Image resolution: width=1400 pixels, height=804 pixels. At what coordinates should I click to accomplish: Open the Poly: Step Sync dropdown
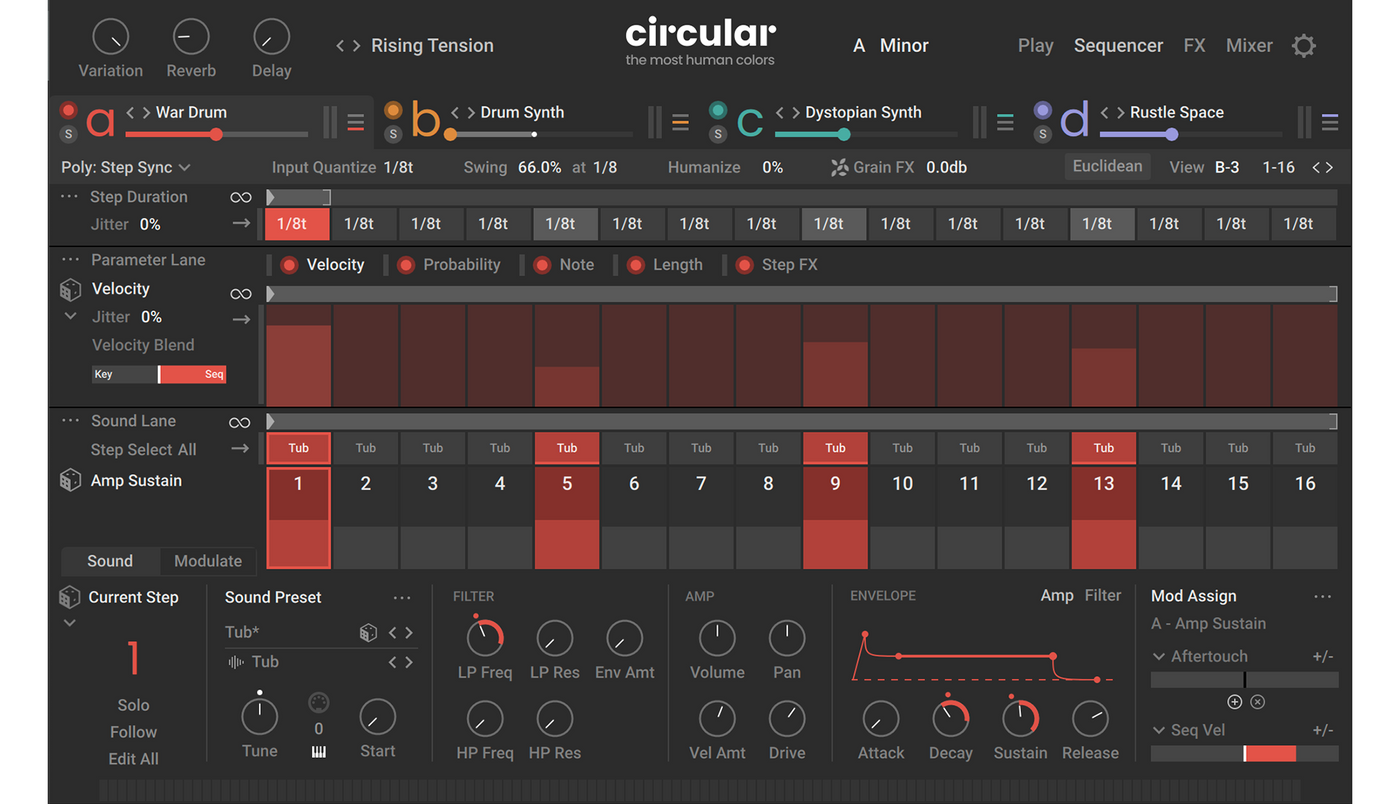pos(126,168)
